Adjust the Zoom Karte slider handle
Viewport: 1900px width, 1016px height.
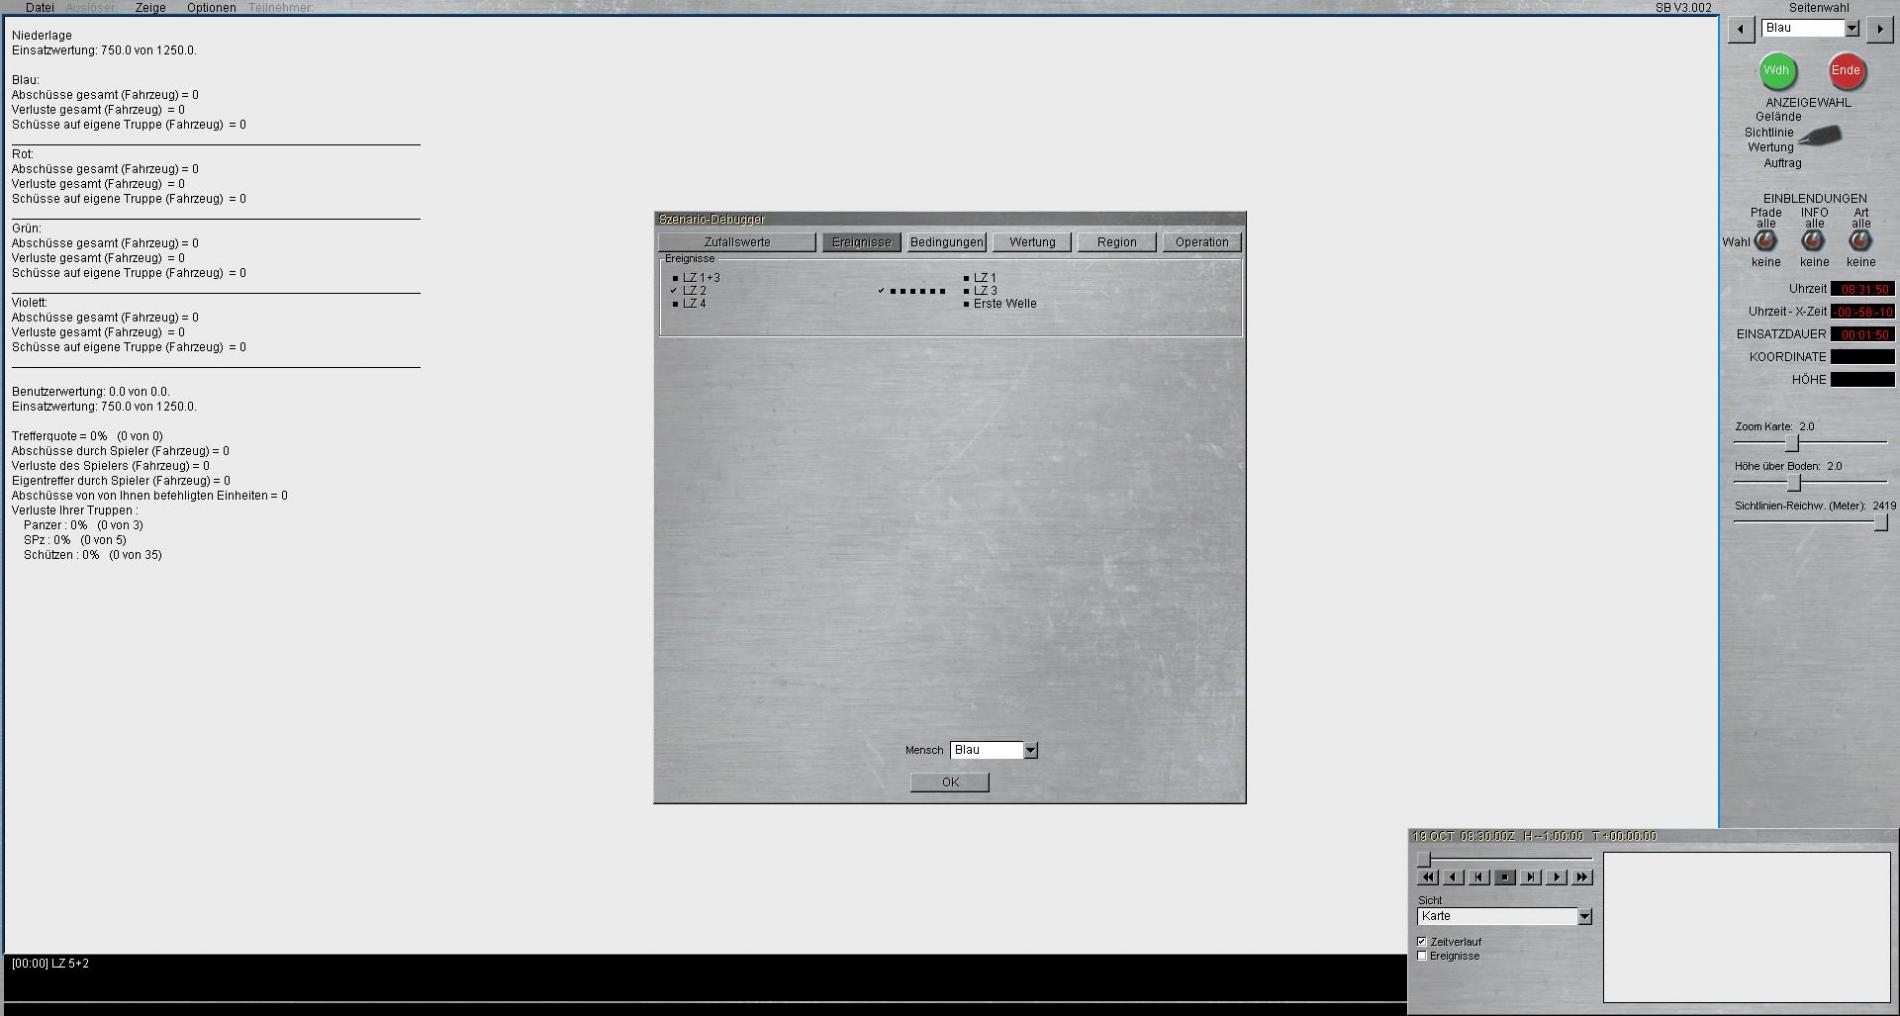(1792, 443)
